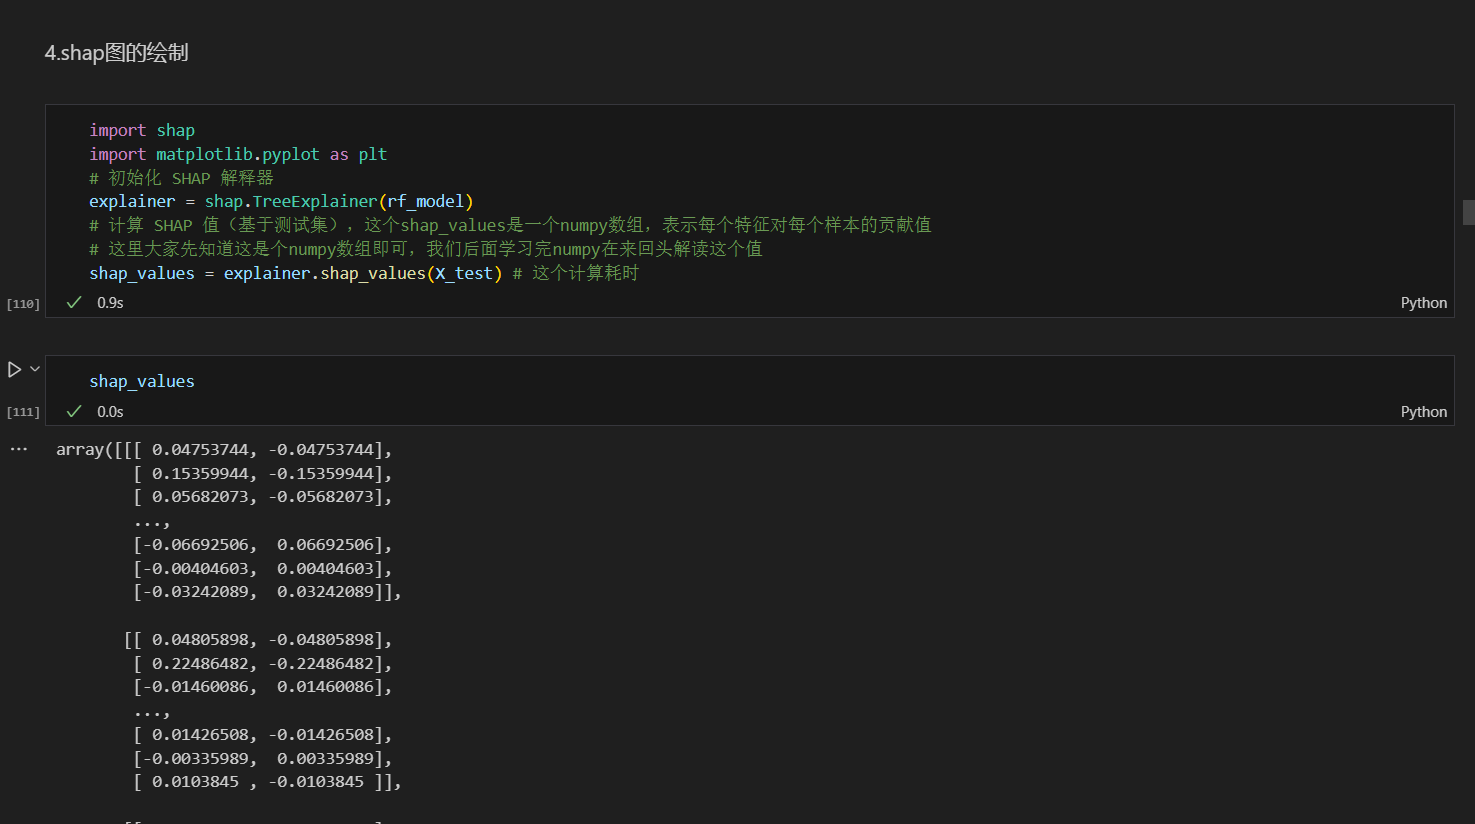Click the execution count [110] label
1475x824 pixels.
click(x=22, y=303)
